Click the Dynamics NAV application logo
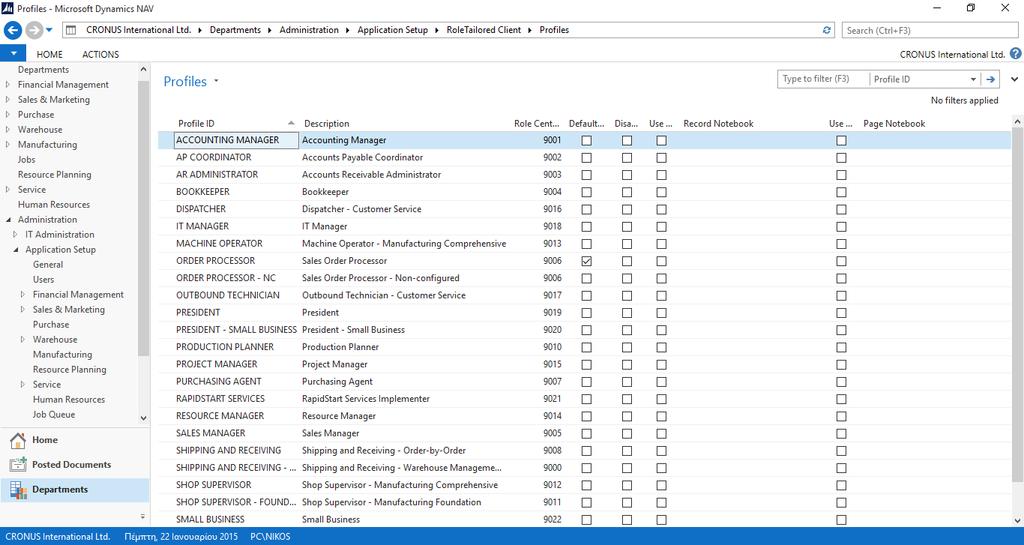Screen dimensions: 1024x545 point(8,8)
